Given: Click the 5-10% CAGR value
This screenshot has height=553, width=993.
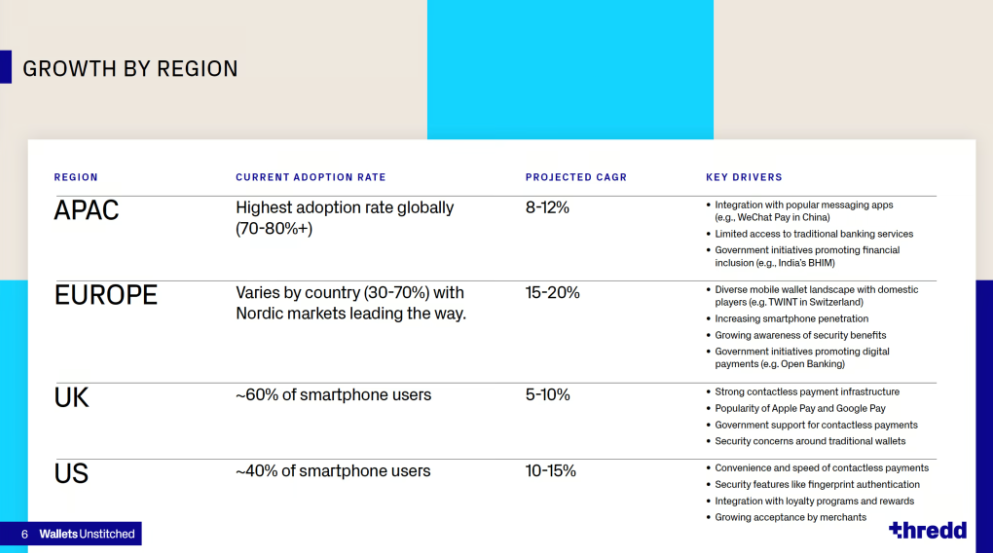Looking at the screenshot, I should (548, 395).
